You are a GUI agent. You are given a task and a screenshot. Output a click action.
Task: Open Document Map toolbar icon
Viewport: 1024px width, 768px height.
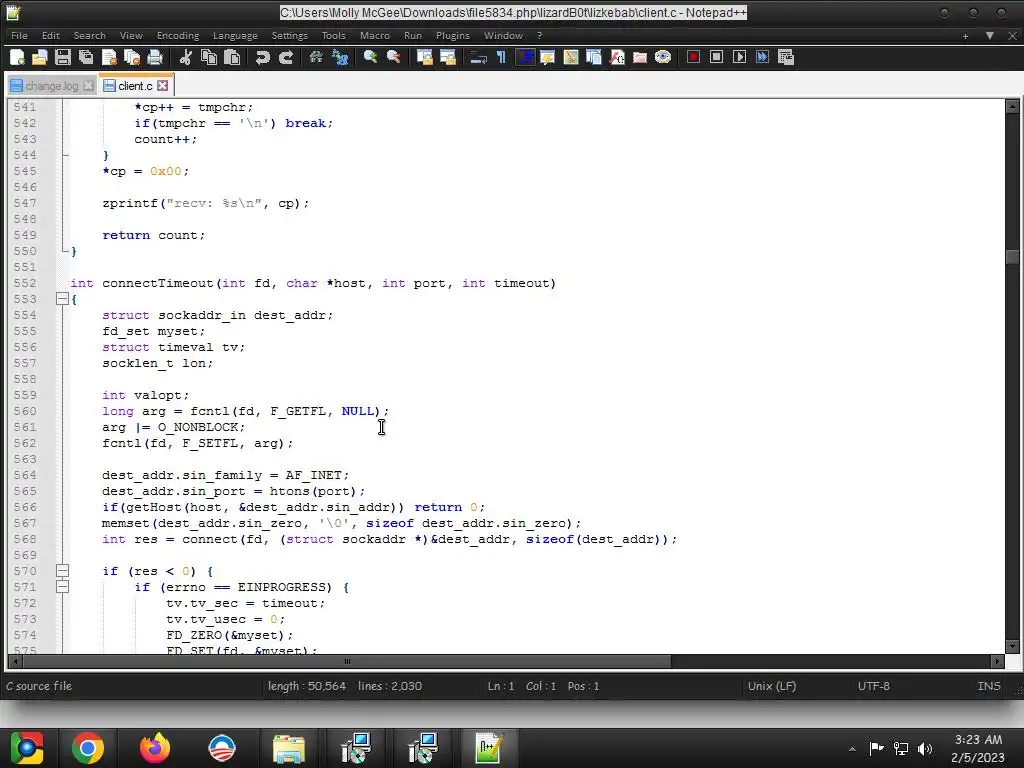coord(571,57)
